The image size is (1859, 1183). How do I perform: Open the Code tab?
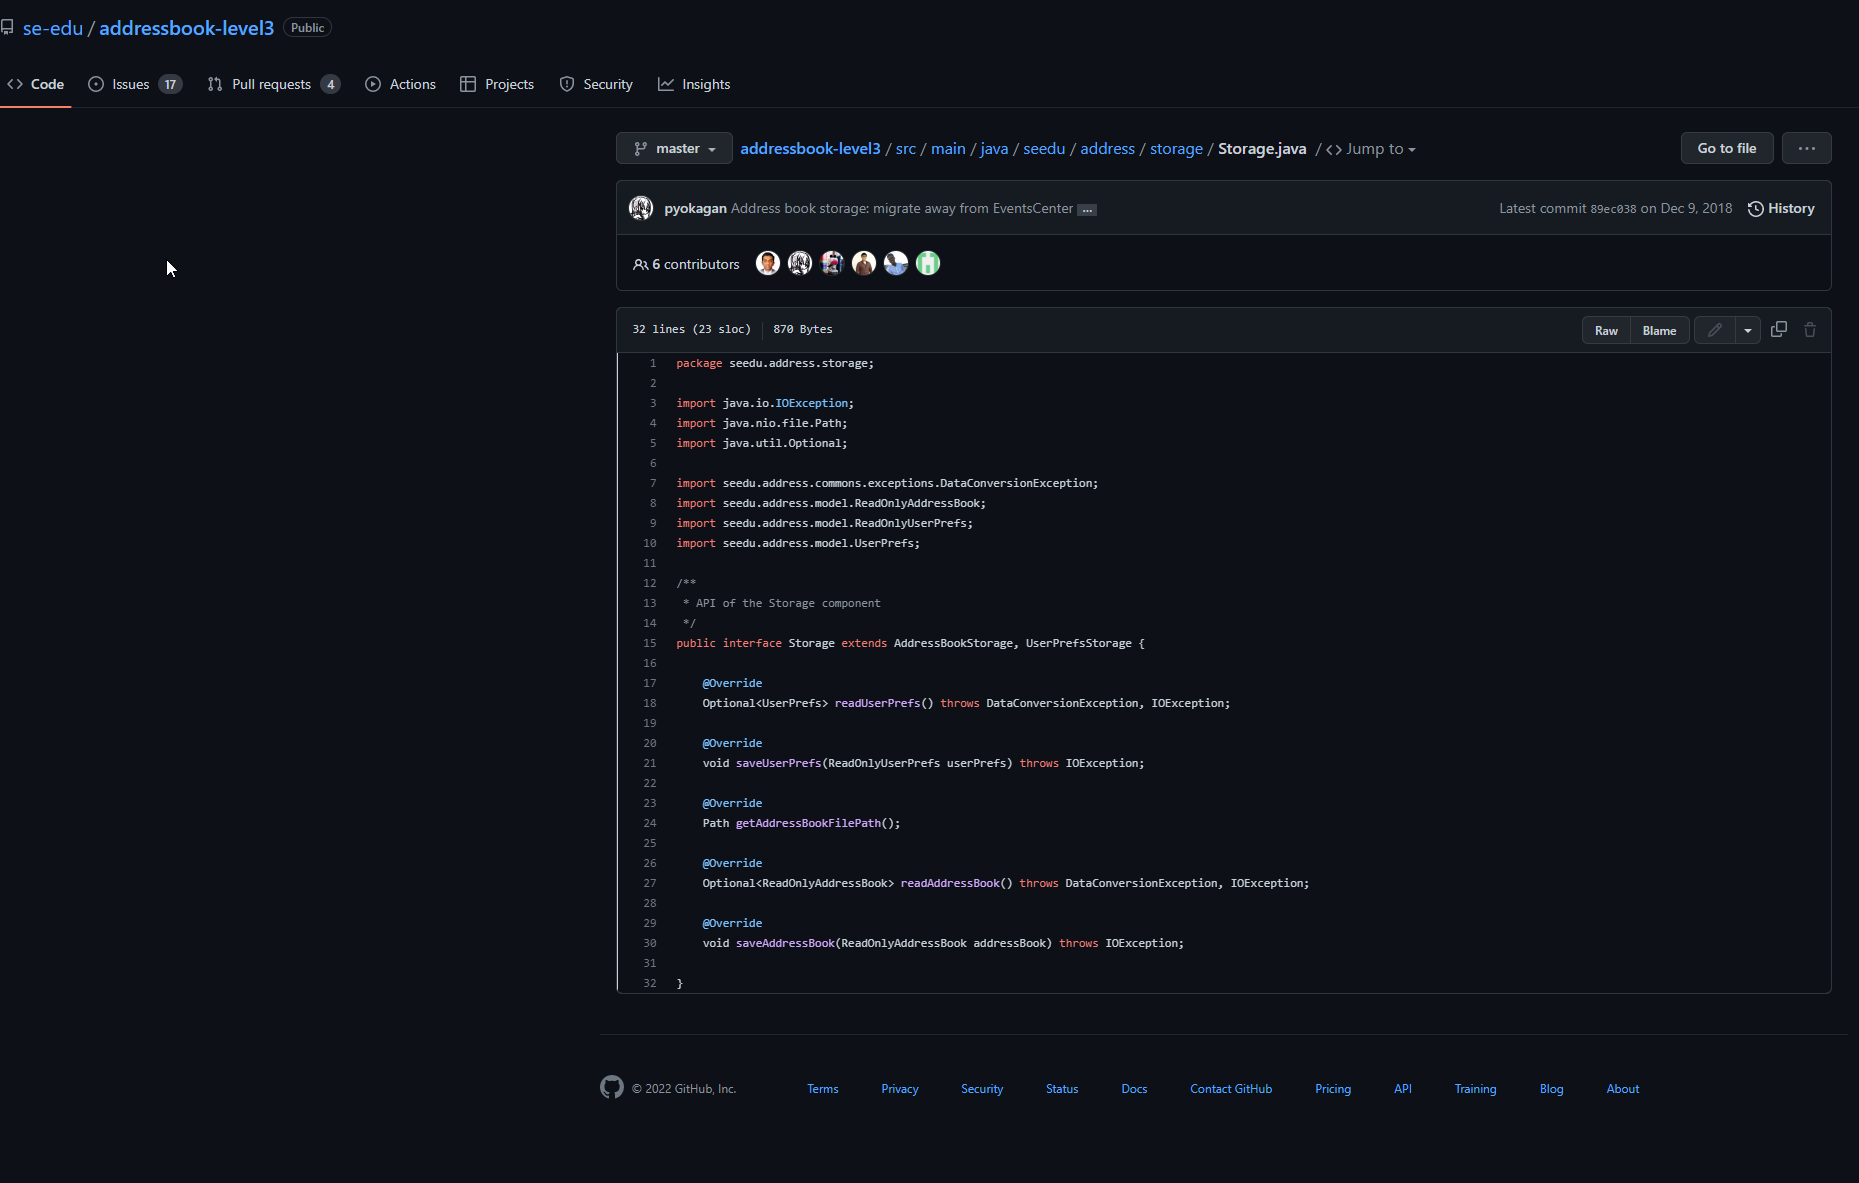[36, 84]
